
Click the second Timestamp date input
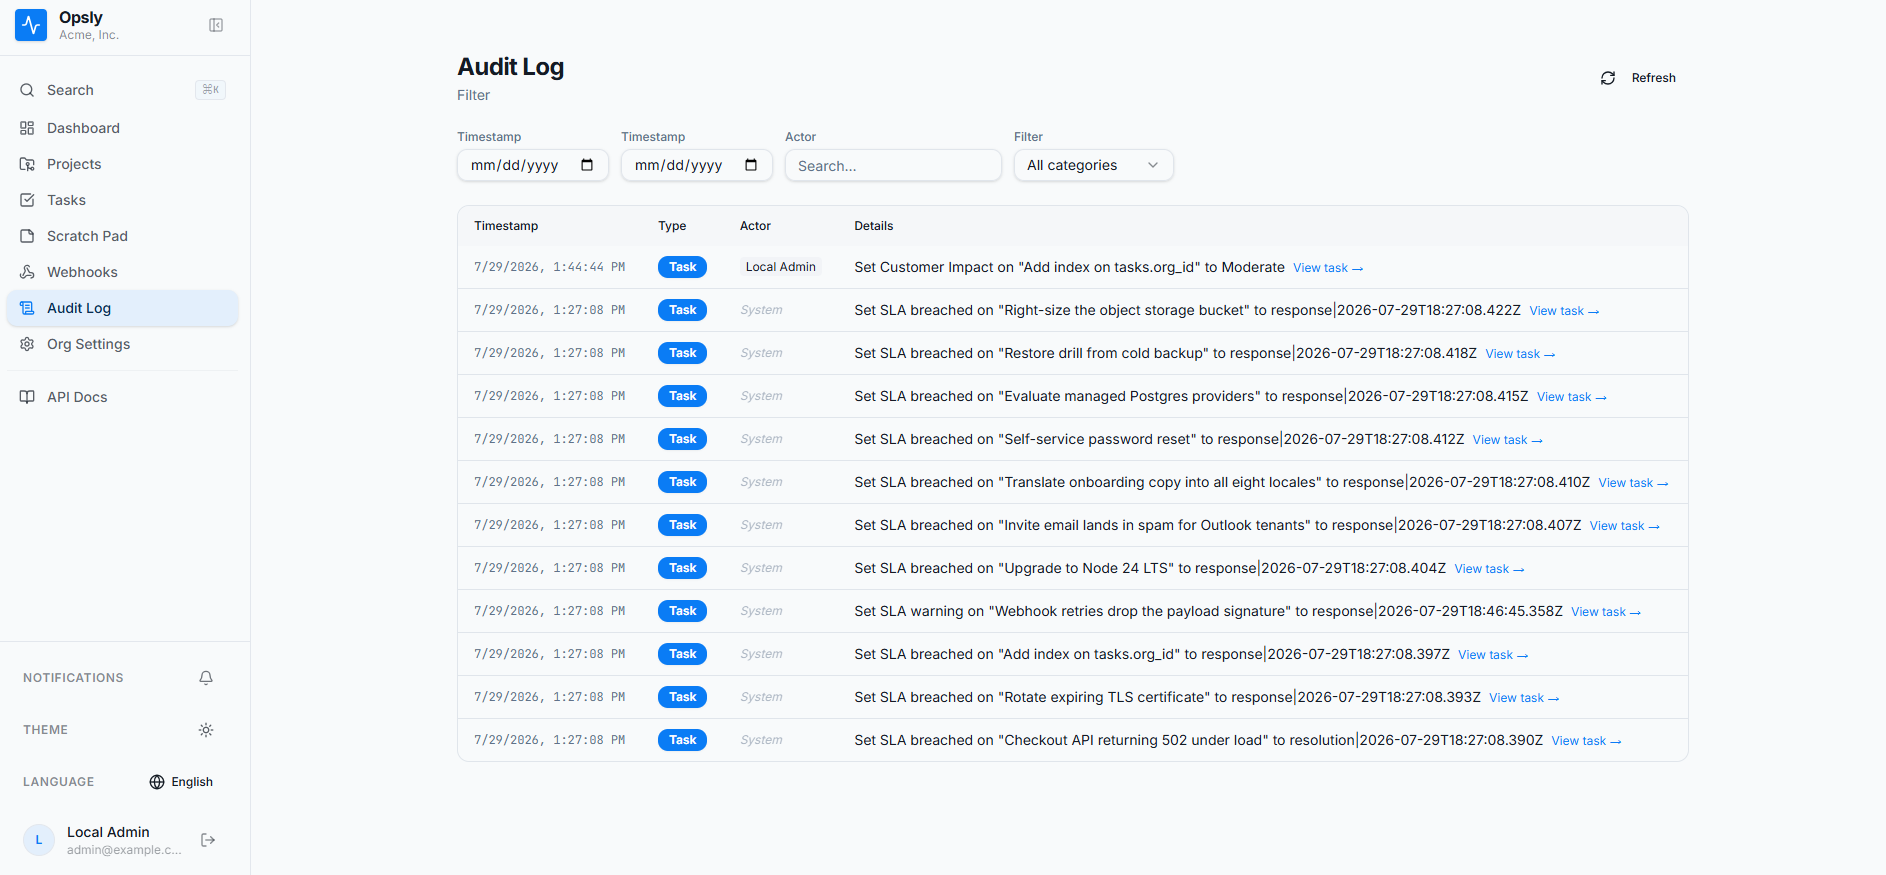(x=697, y=165)
